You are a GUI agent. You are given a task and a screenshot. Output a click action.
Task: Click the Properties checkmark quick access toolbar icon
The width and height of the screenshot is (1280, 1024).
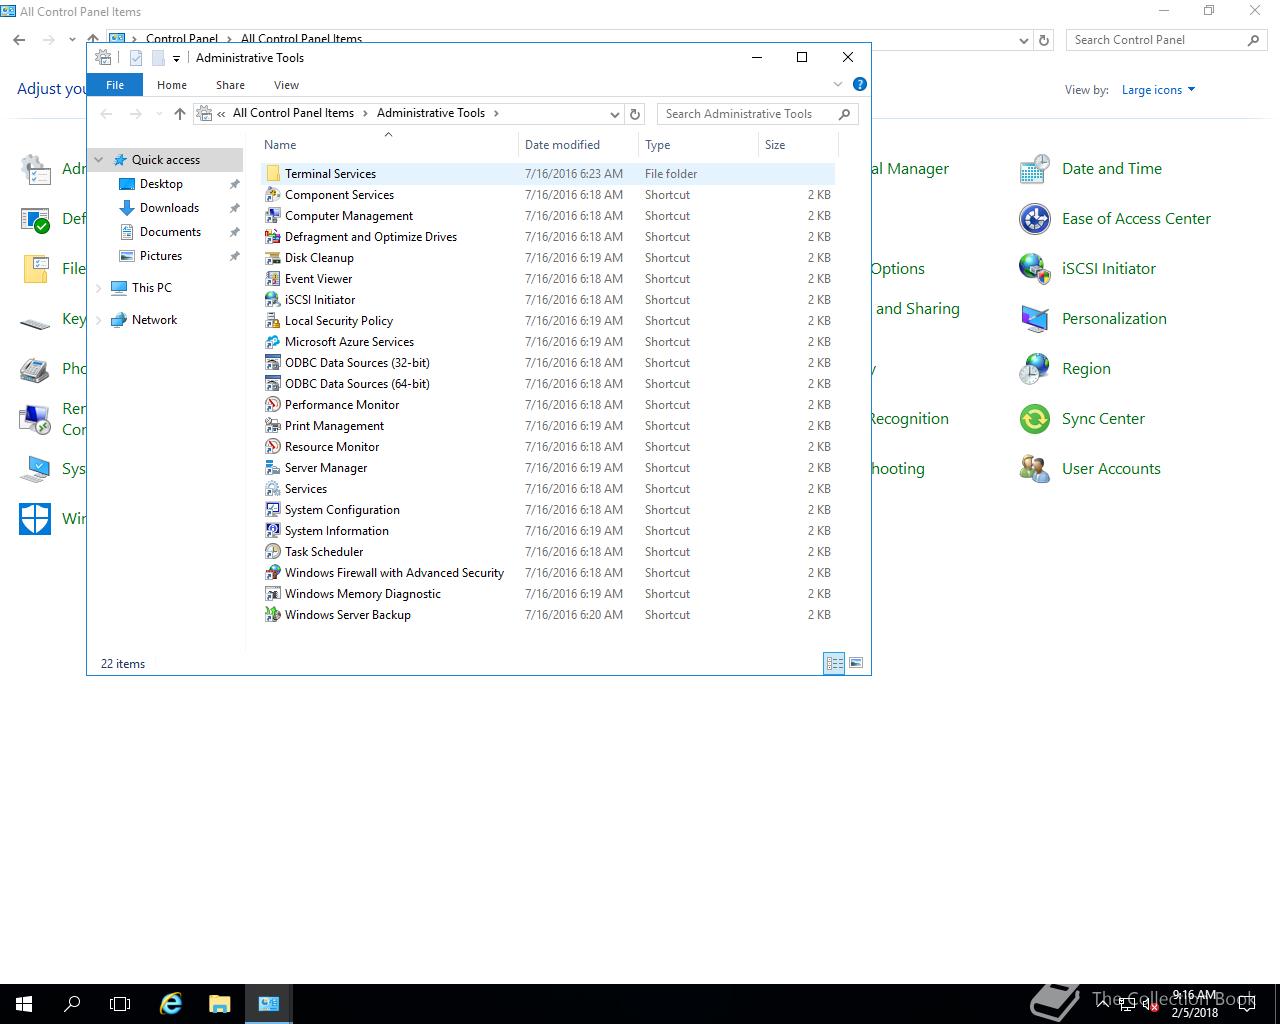(136, 58)
